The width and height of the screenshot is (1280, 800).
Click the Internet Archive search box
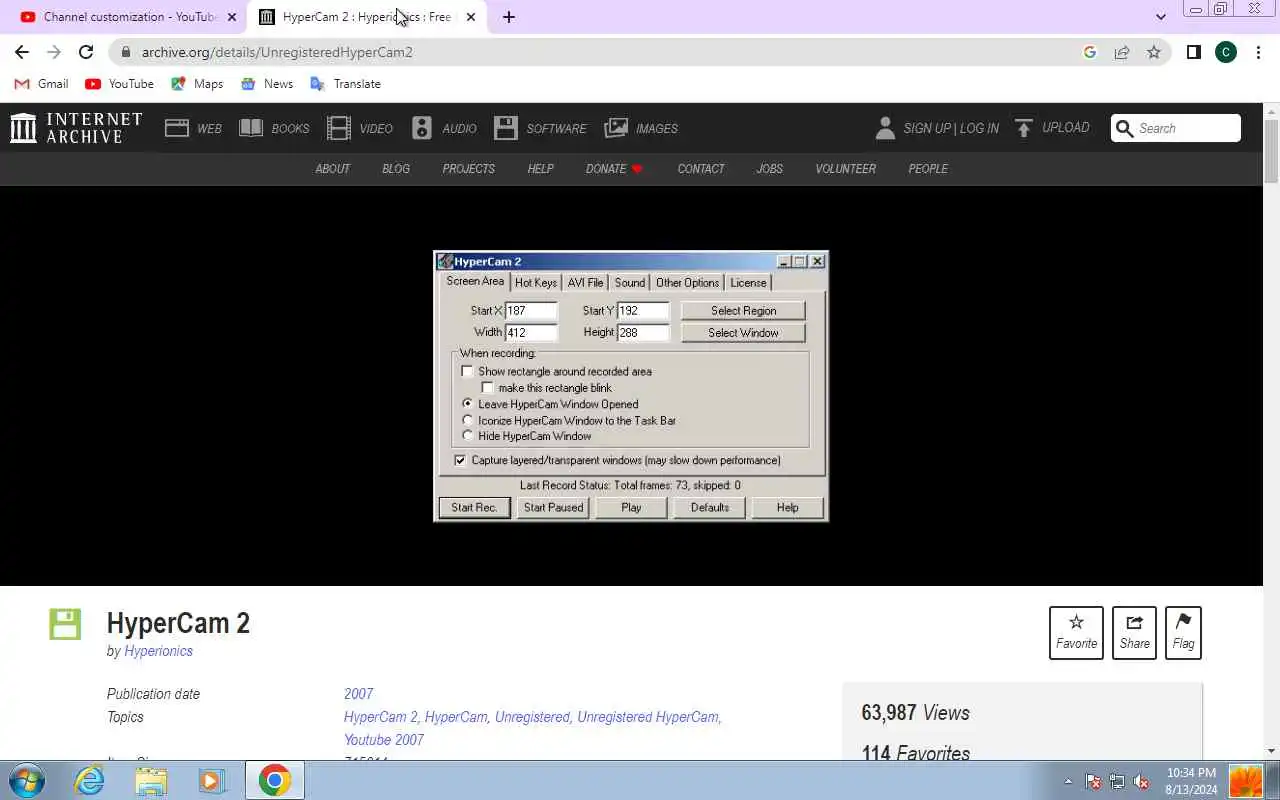click(1176, 128)
